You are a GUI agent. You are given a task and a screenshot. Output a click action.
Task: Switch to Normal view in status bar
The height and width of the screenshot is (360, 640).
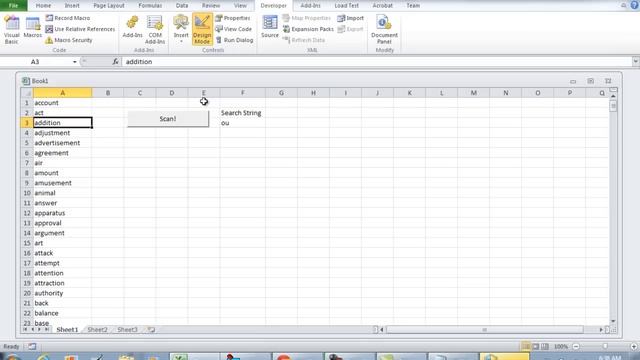coord(526,347)
